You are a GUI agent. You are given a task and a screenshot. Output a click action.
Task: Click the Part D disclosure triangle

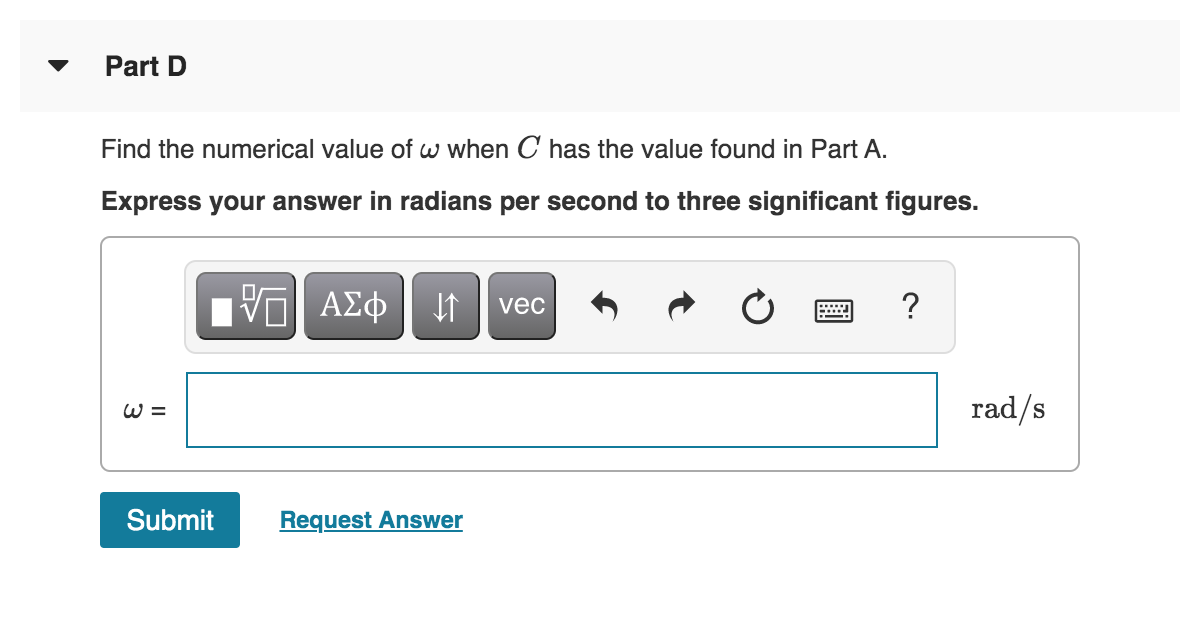[x=57, y=65]
